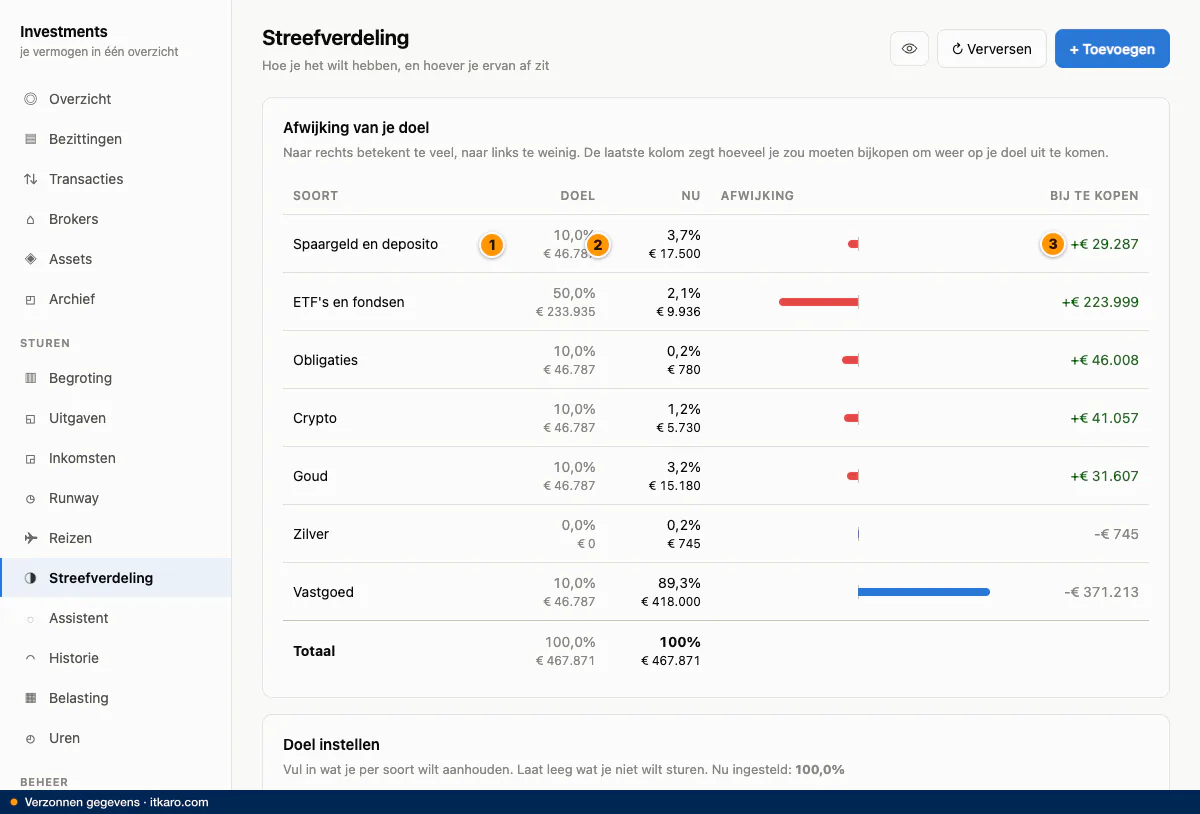Viewport: 1200px width, 814px height.
Task: Click the Reizen airplane icon
Action: tap(30, 538)
